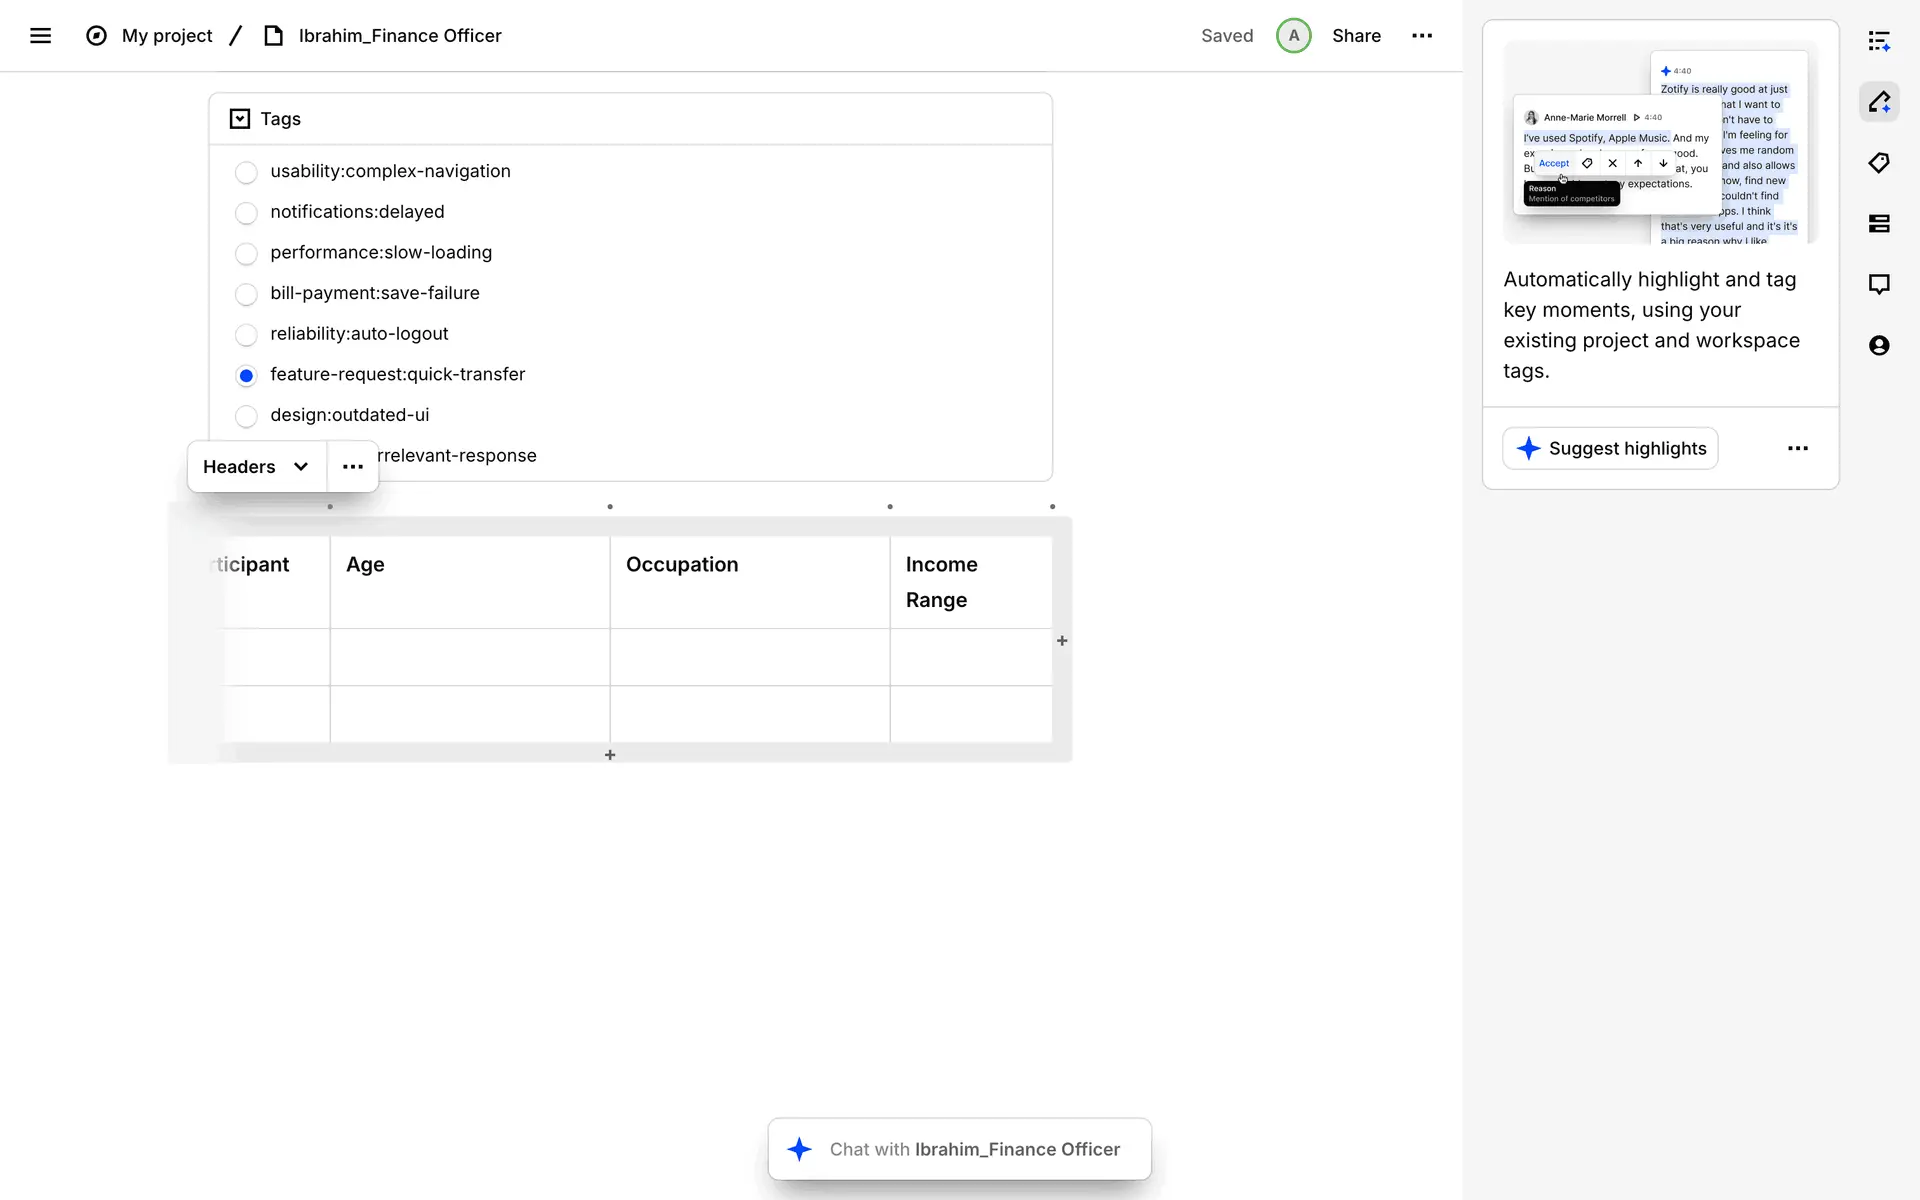The height and width of the screenshot is (1200, 1920).
Task: Open the comments sidebar icon
Action: tap(1879, 285)
